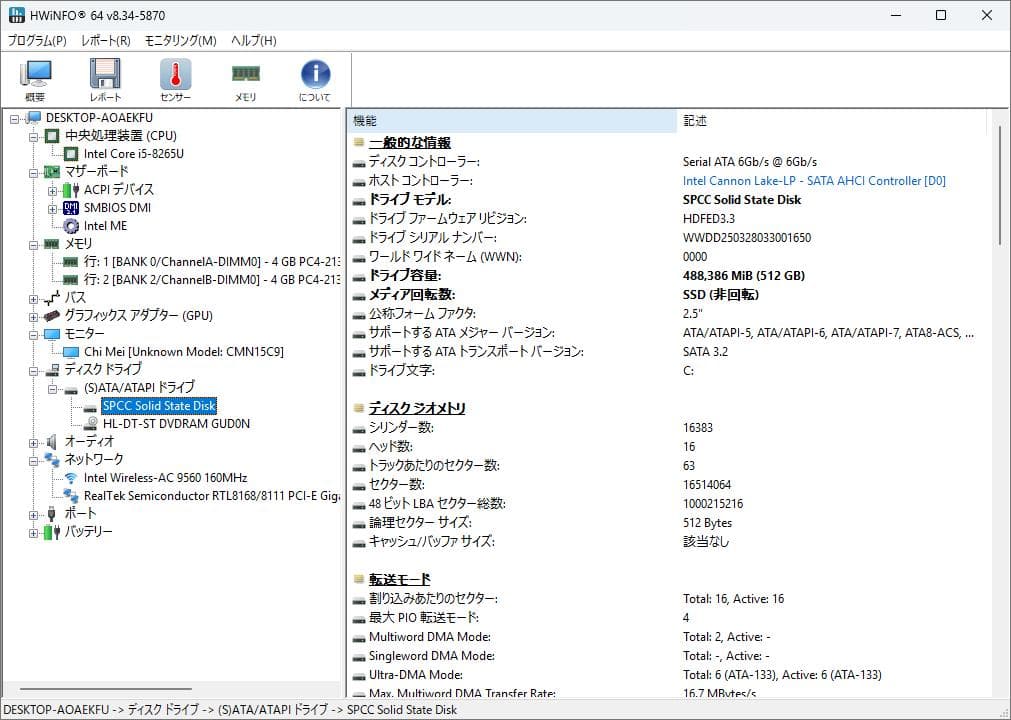
Task: Click the ディスク ジオメトリ section heading
Action: [417, 408]
